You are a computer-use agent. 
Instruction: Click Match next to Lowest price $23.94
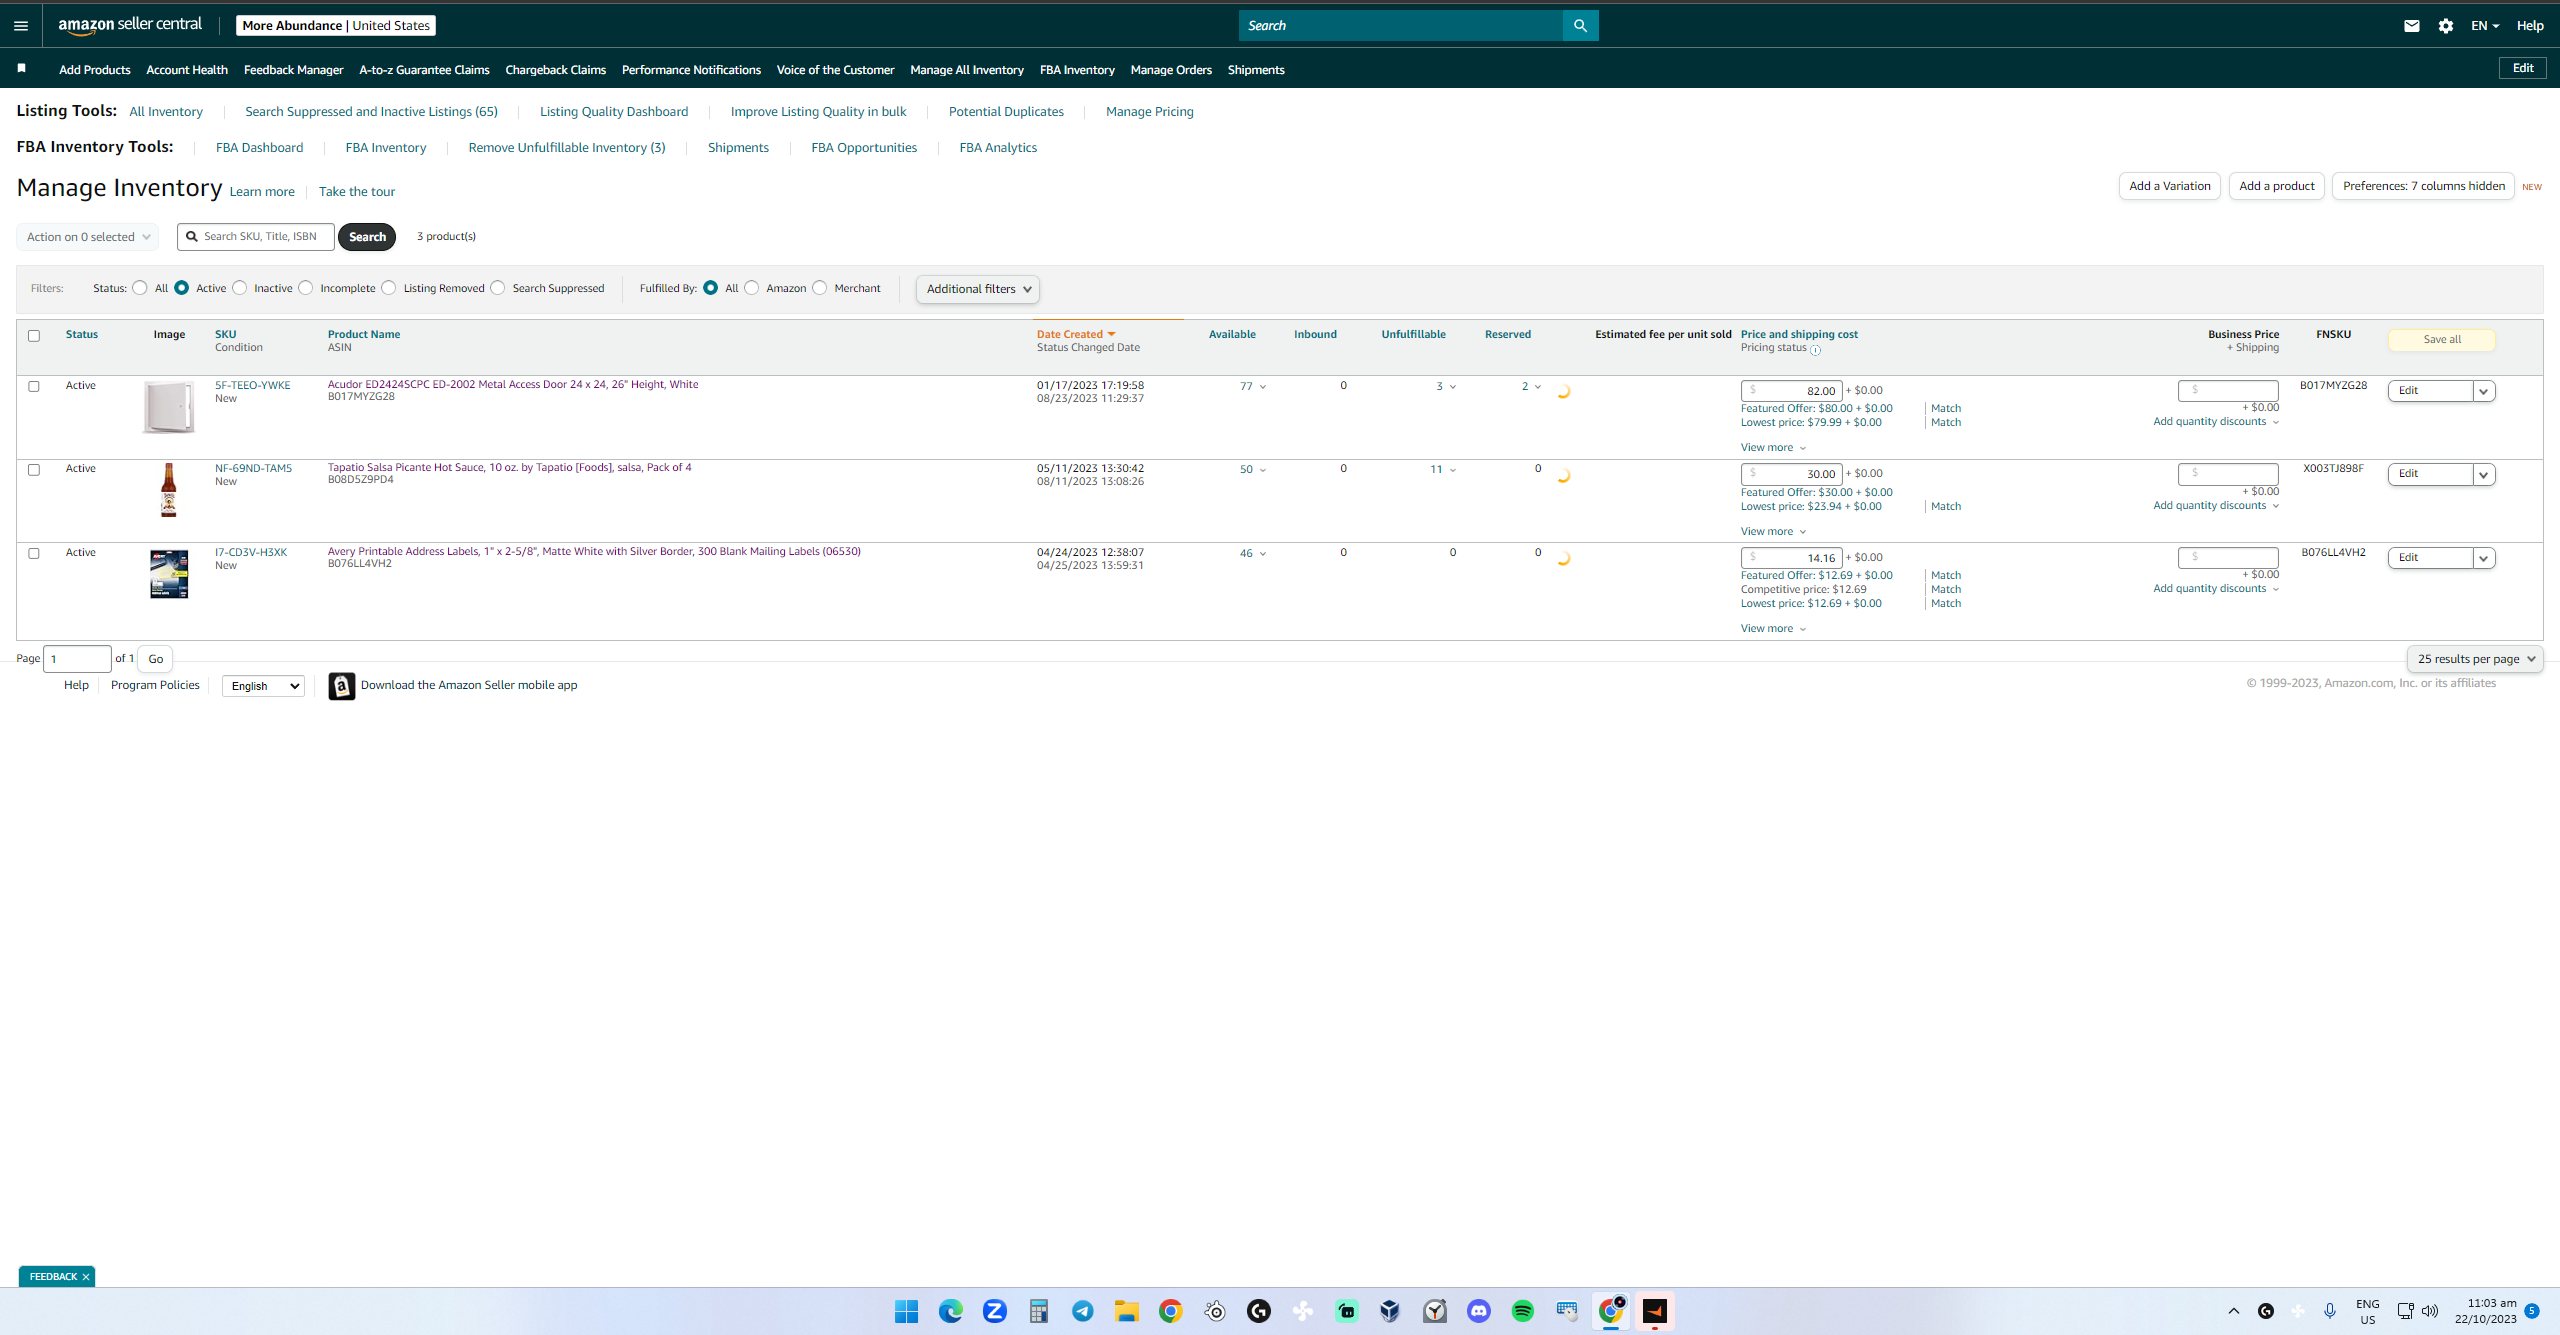tap(1946, 507)
